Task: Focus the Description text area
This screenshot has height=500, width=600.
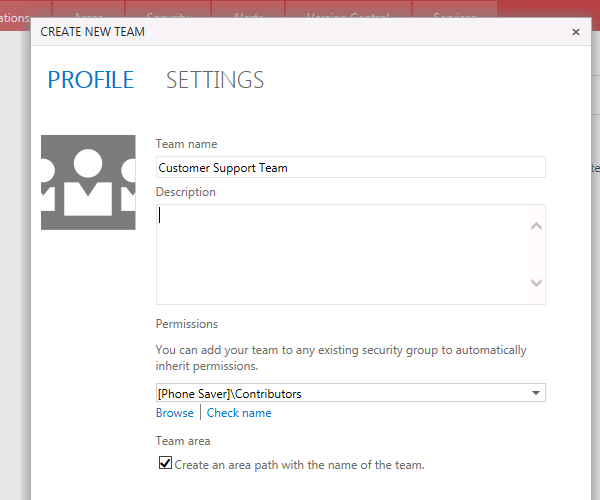Action: (x=342, y=254)
